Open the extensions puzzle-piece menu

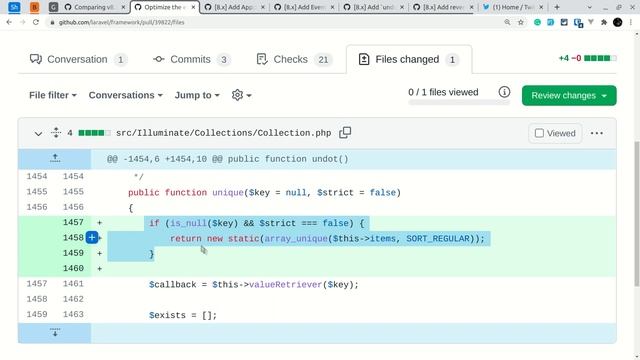[604, 22]
